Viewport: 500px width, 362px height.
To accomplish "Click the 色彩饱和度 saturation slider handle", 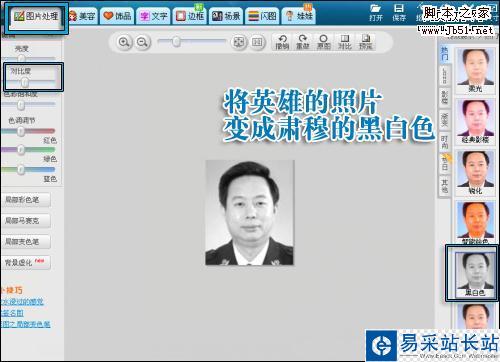I will [21, 105].
